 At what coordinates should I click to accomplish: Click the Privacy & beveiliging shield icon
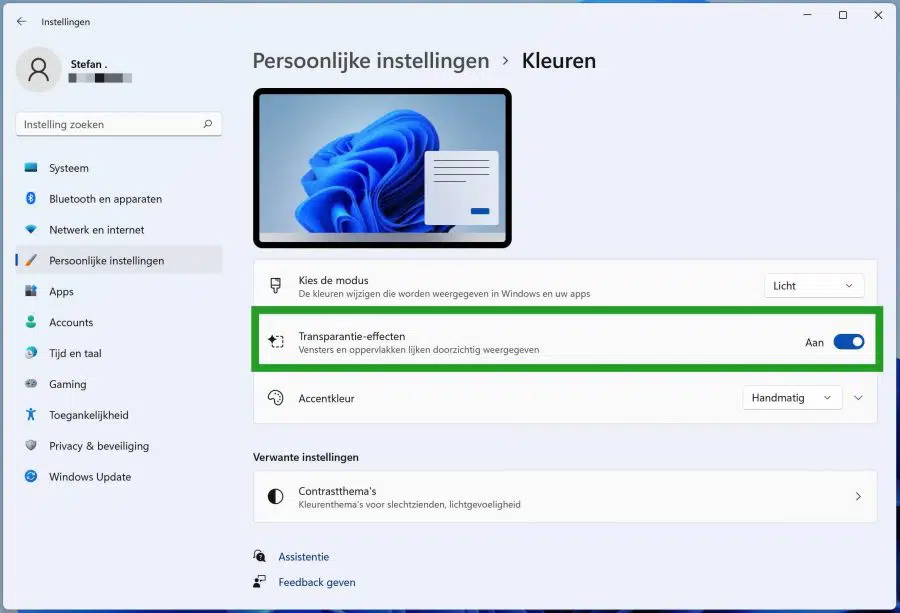click(x=31, y=445)
